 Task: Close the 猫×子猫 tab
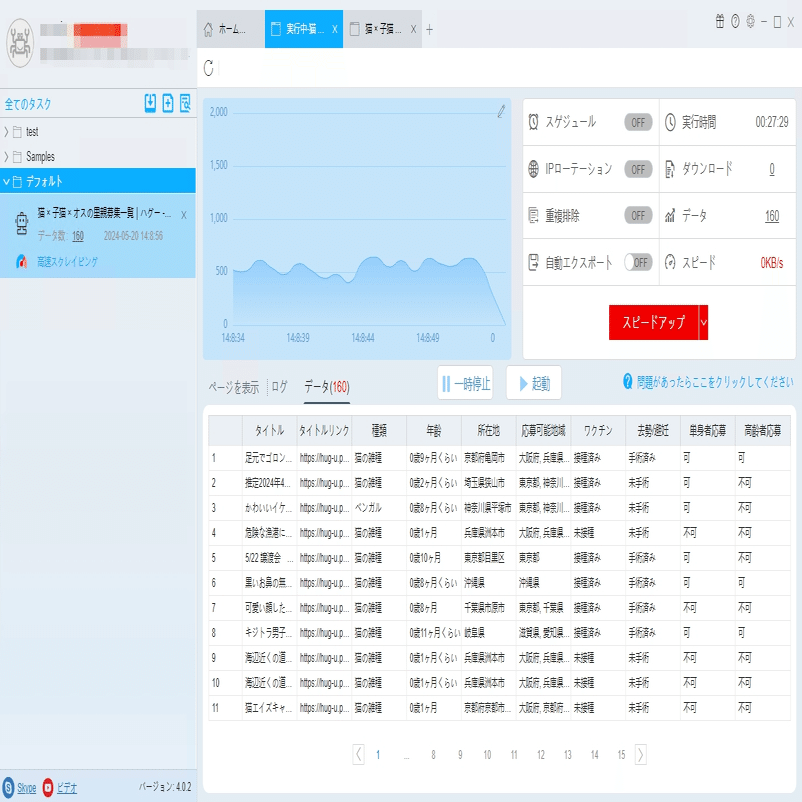point(413,29)
